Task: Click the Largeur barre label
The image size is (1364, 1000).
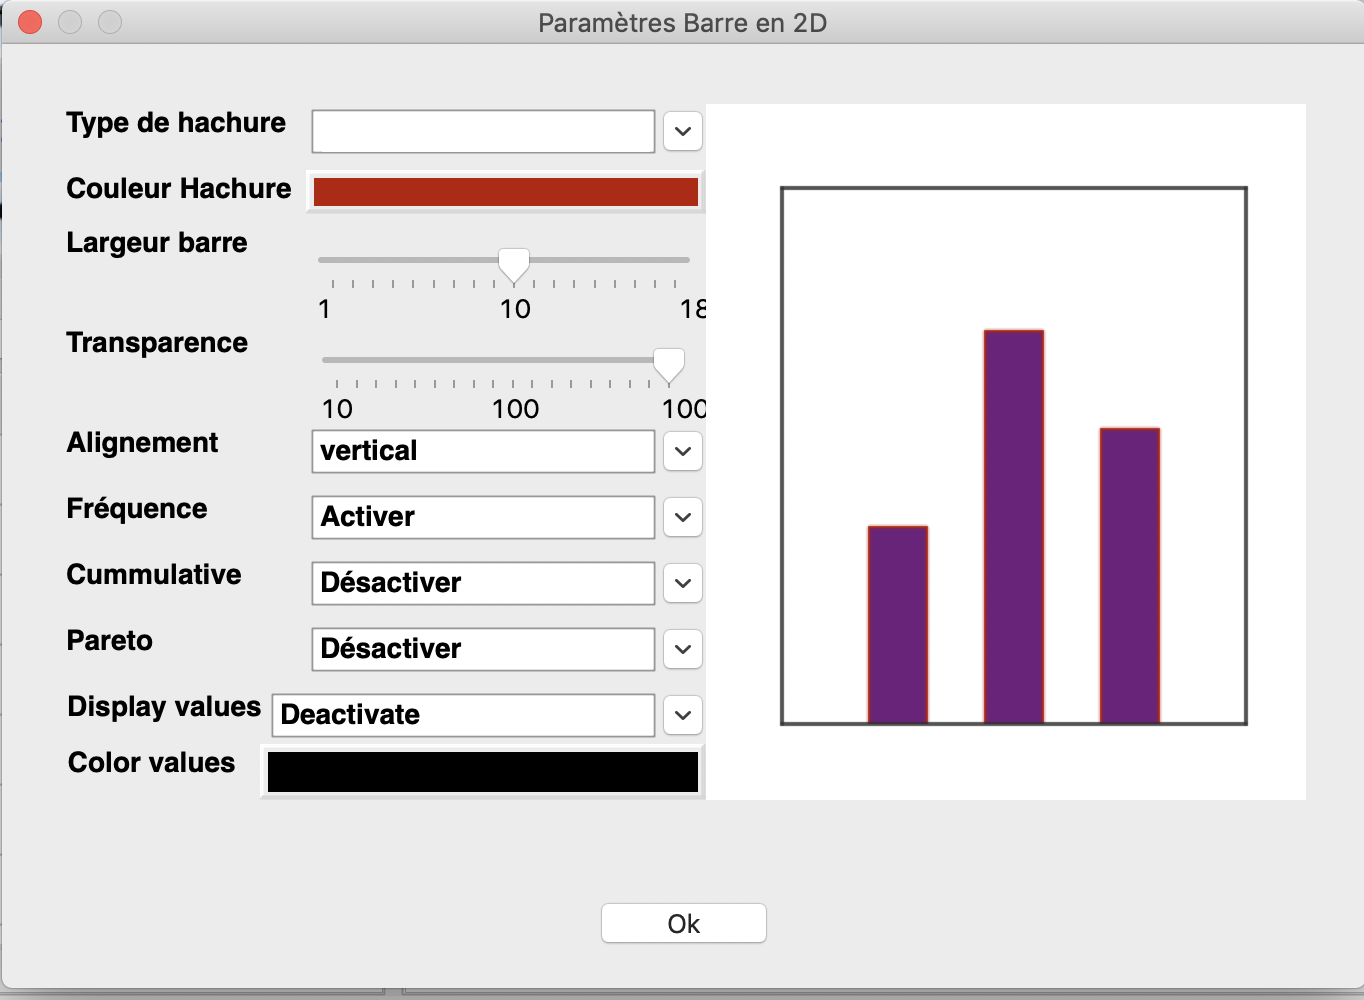Action: click(157, 243)
